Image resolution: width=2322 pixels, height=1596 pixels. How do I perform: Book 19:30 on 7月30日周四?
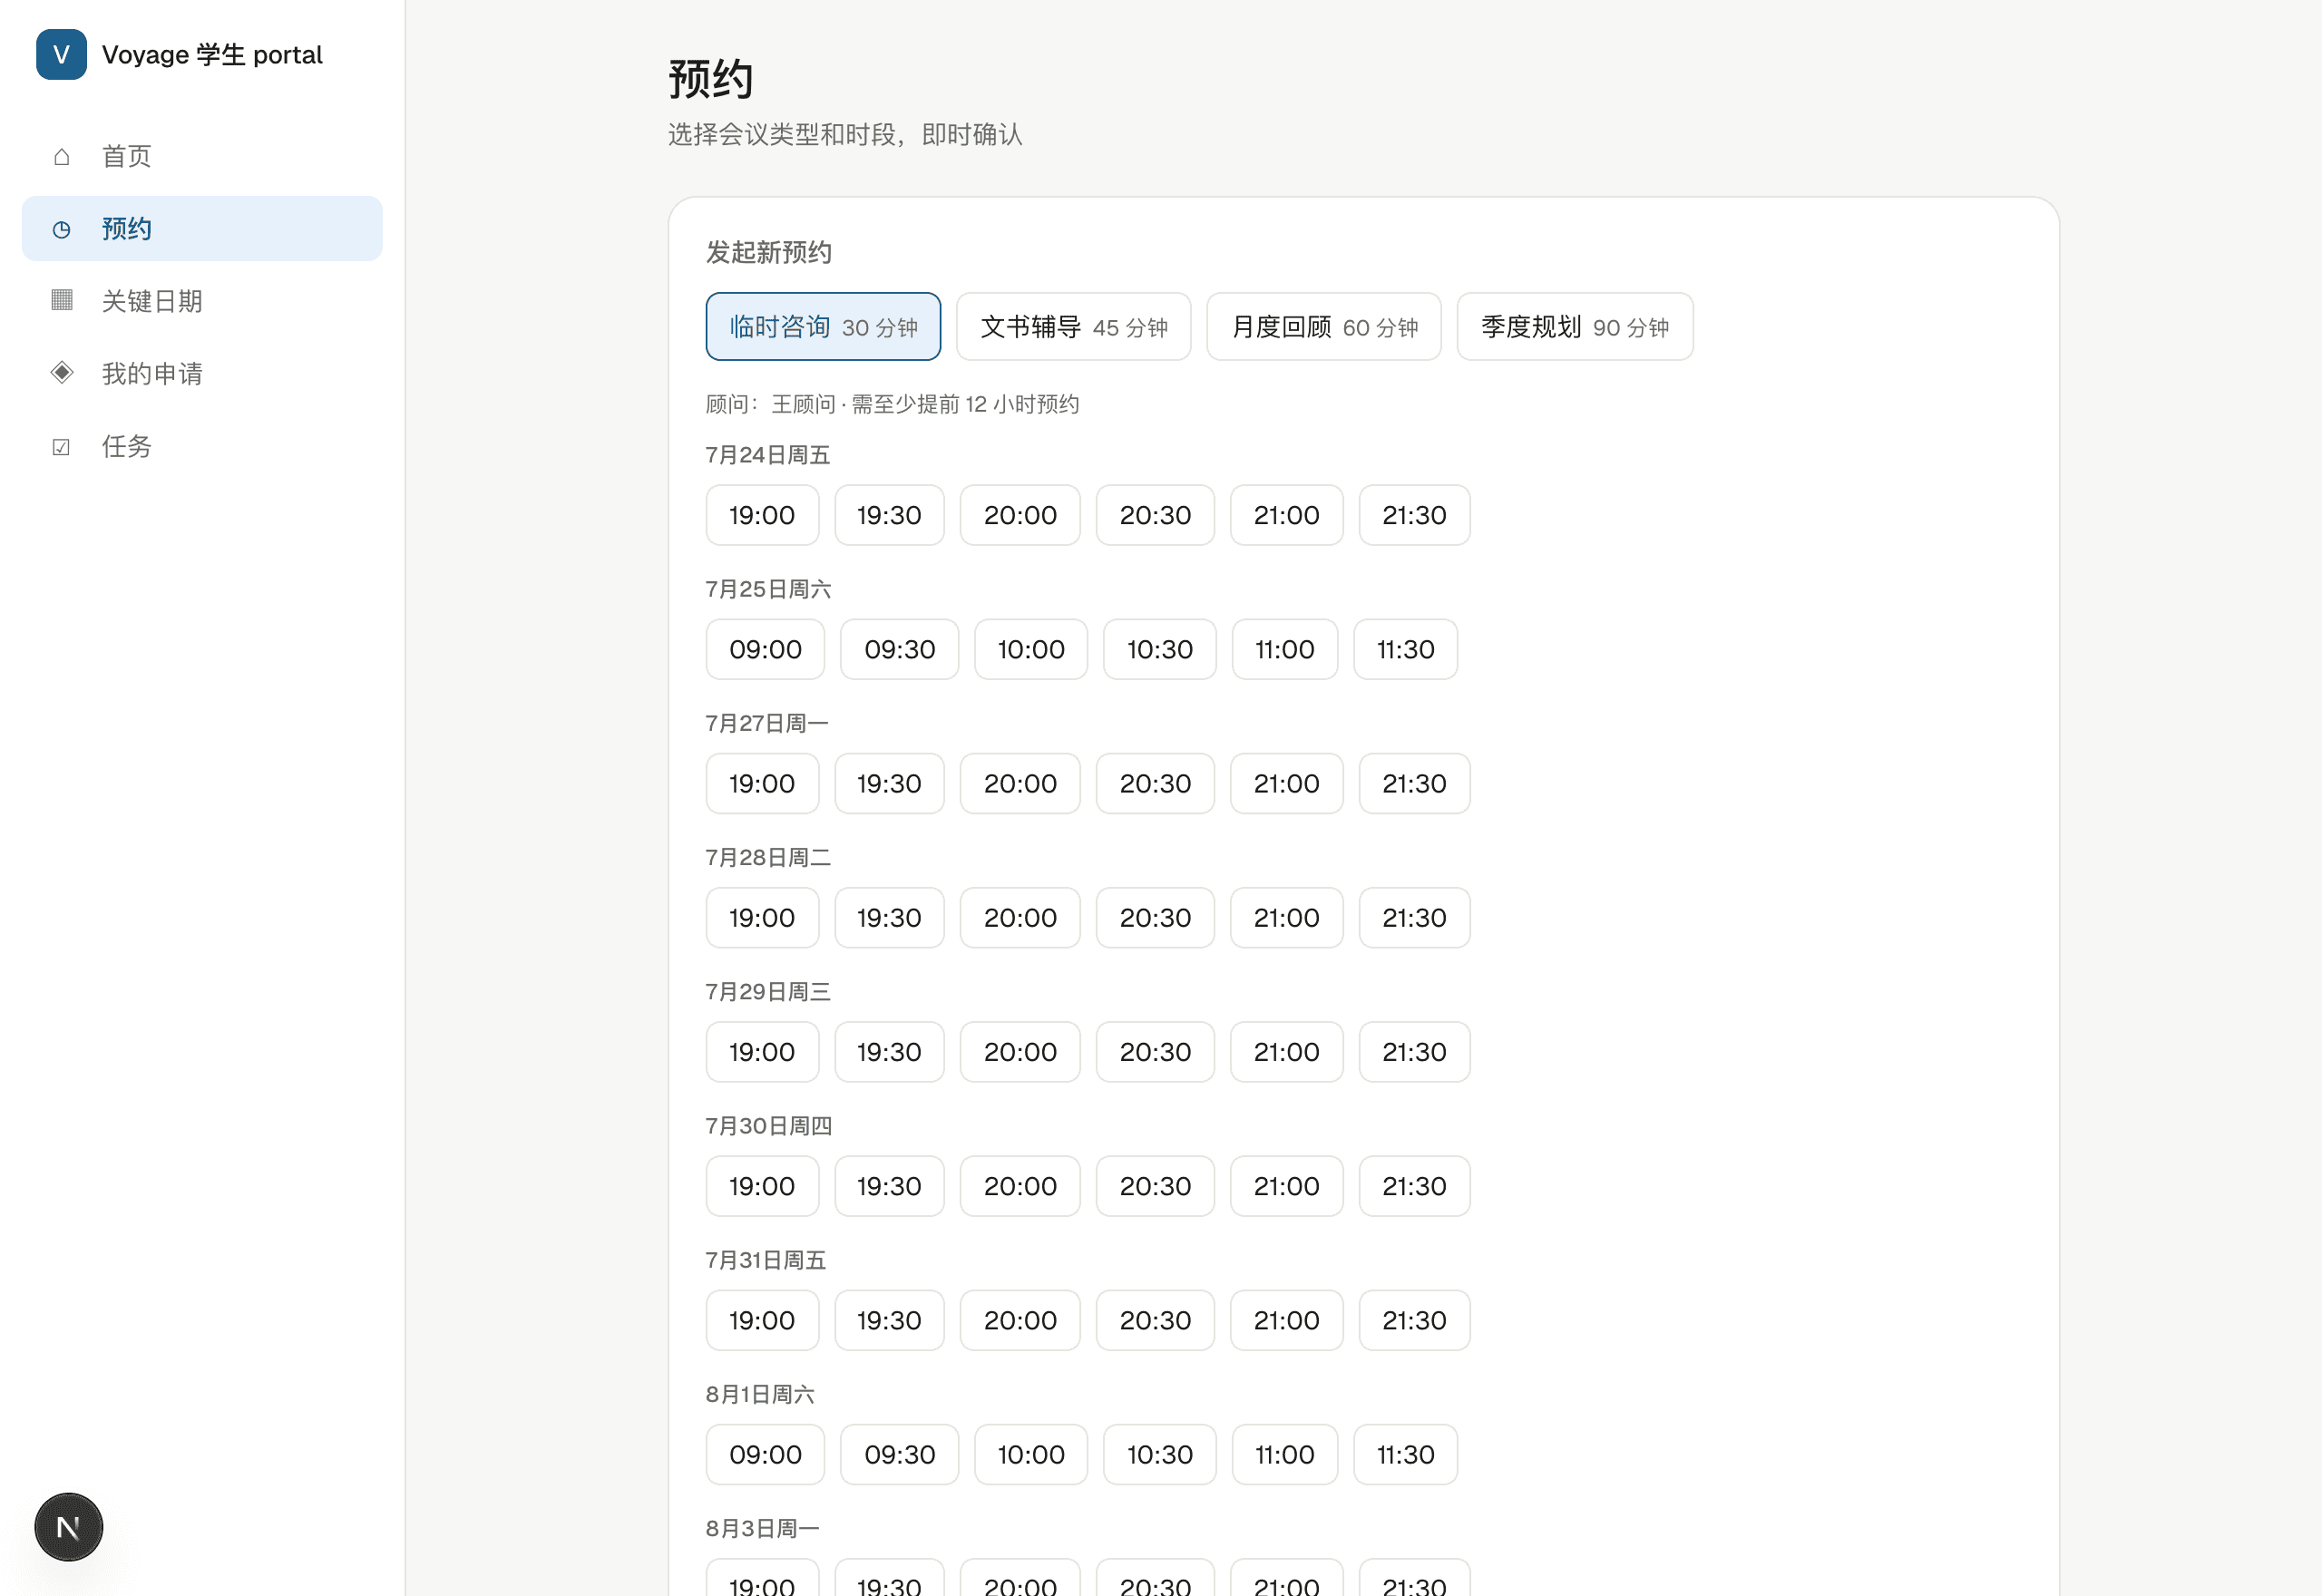(889, 1185)
